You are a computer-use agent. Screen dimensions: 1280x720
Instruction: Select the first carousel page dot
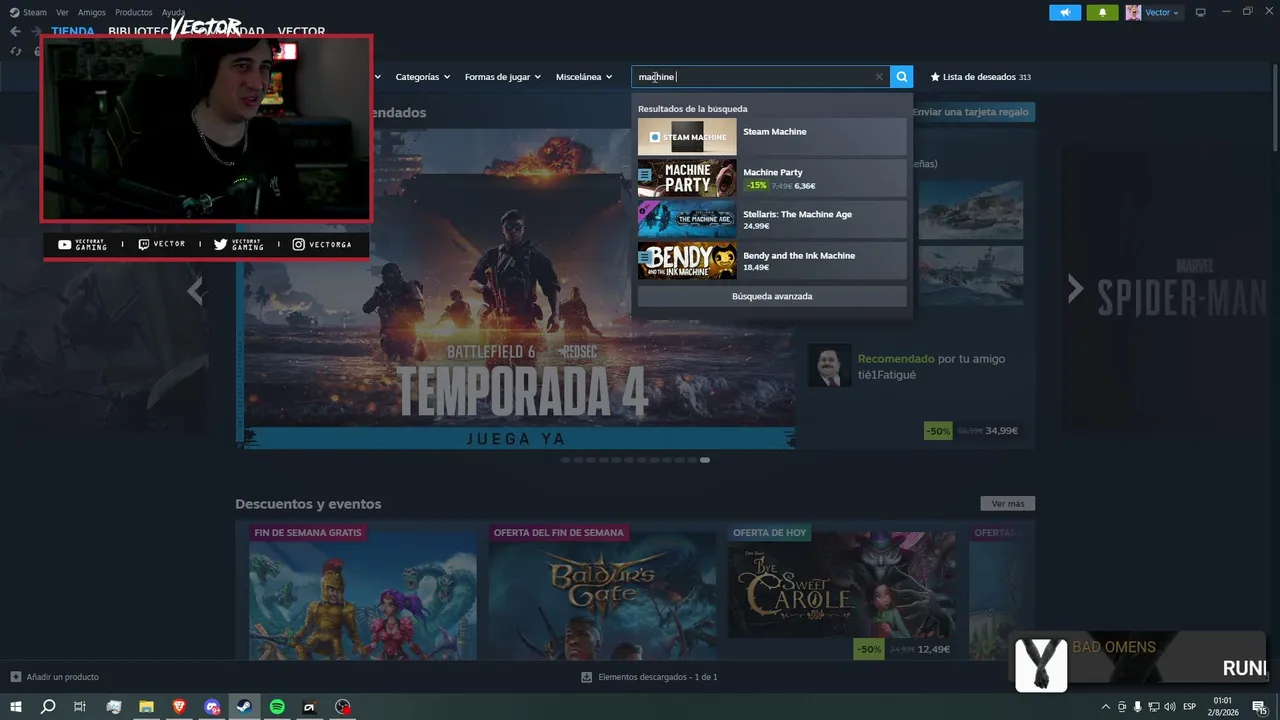[566, 460]
